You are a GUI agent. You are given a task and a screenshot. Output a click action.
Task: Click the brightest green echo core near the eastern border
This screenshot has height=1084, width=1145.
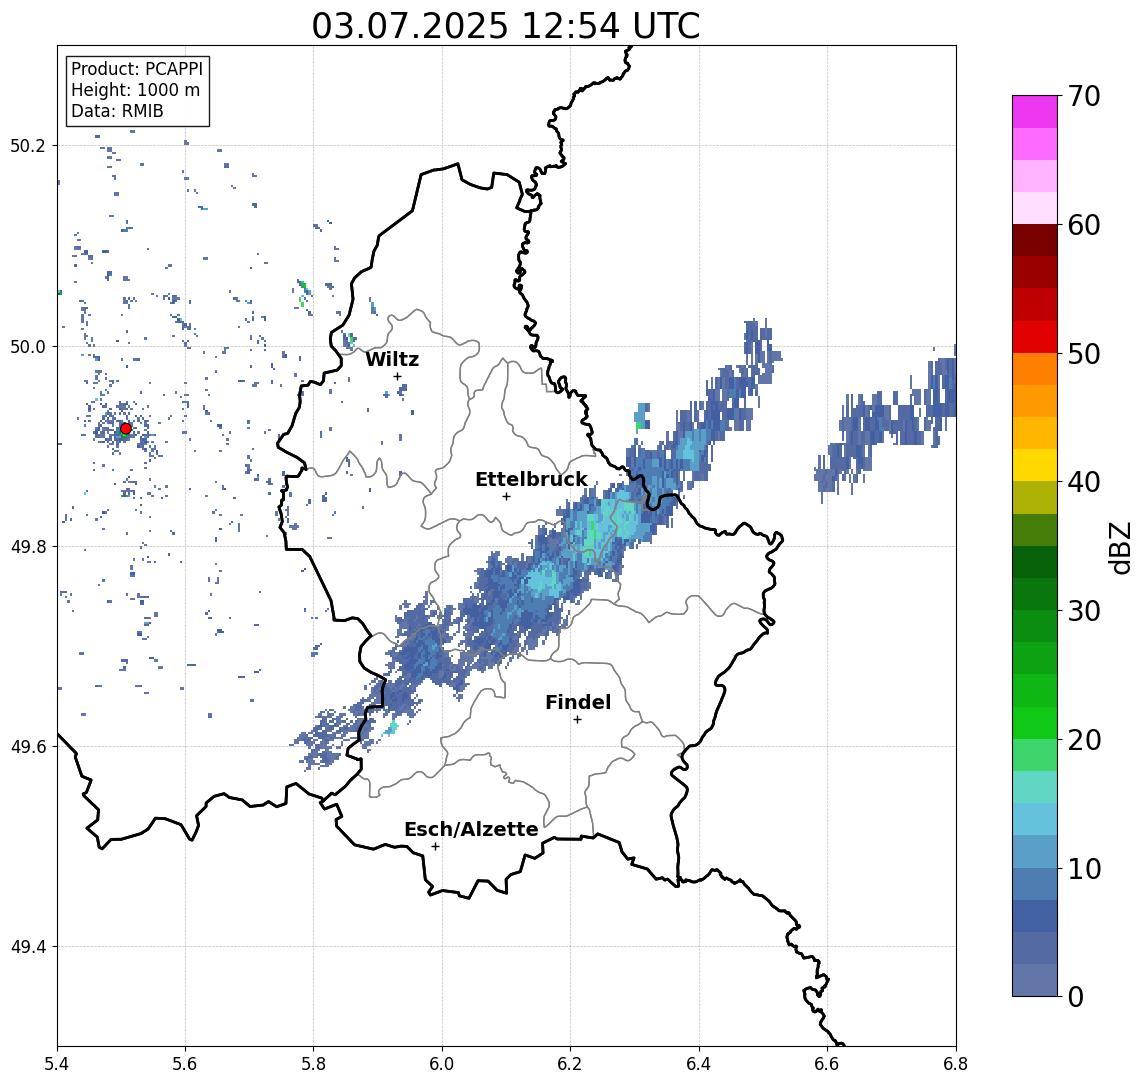593,531
